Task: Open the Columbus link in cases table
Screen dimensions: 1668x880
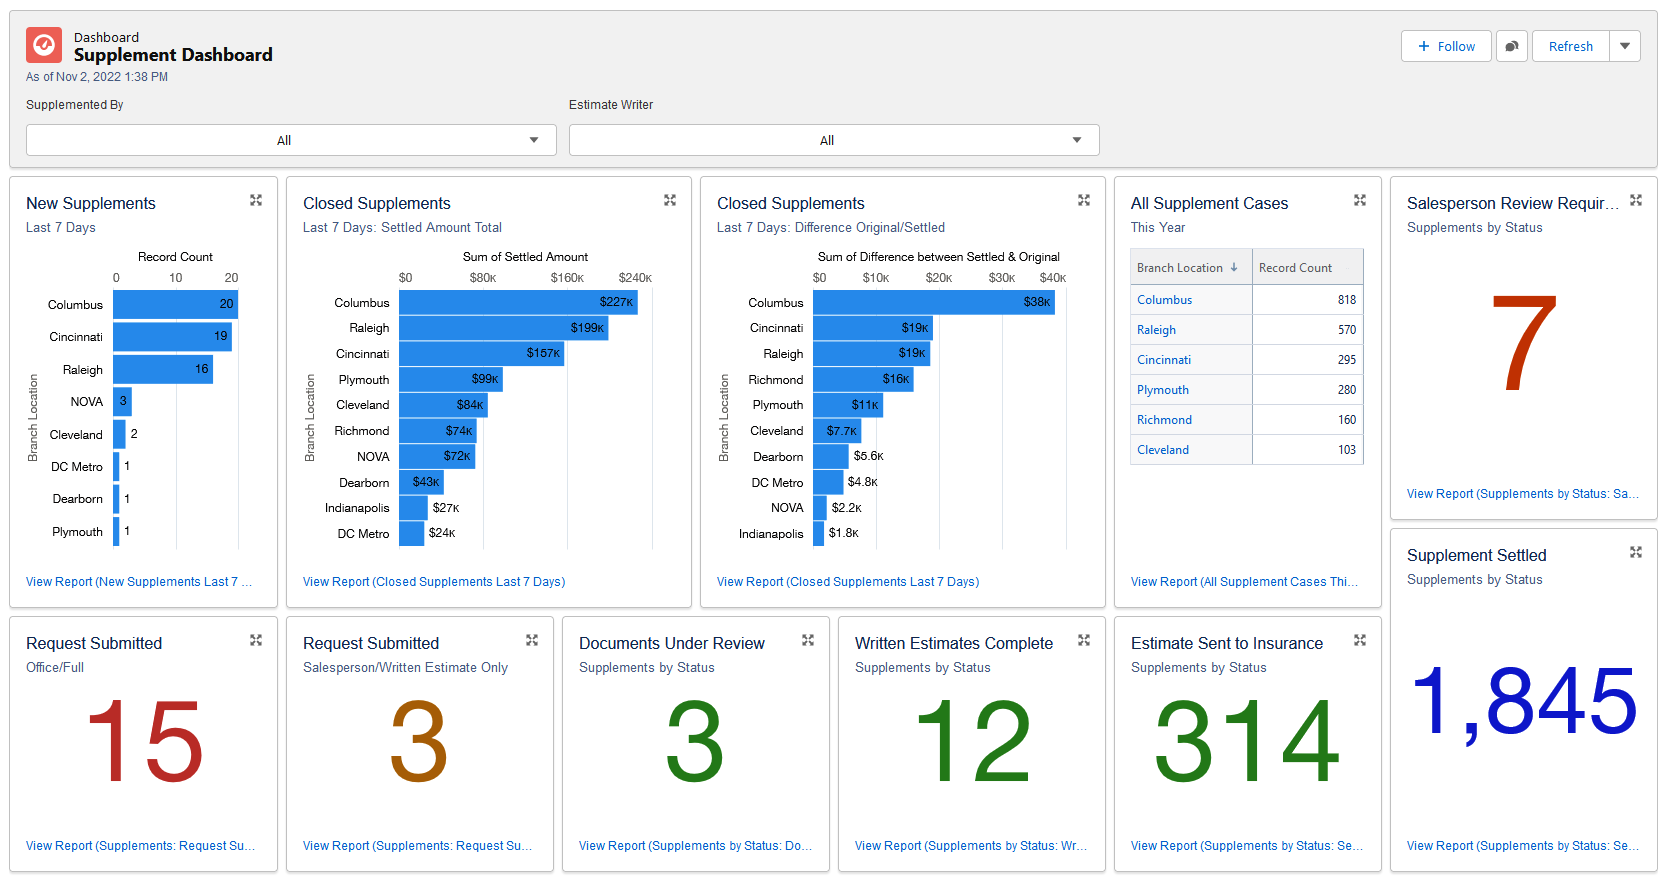Action: 1164,300
